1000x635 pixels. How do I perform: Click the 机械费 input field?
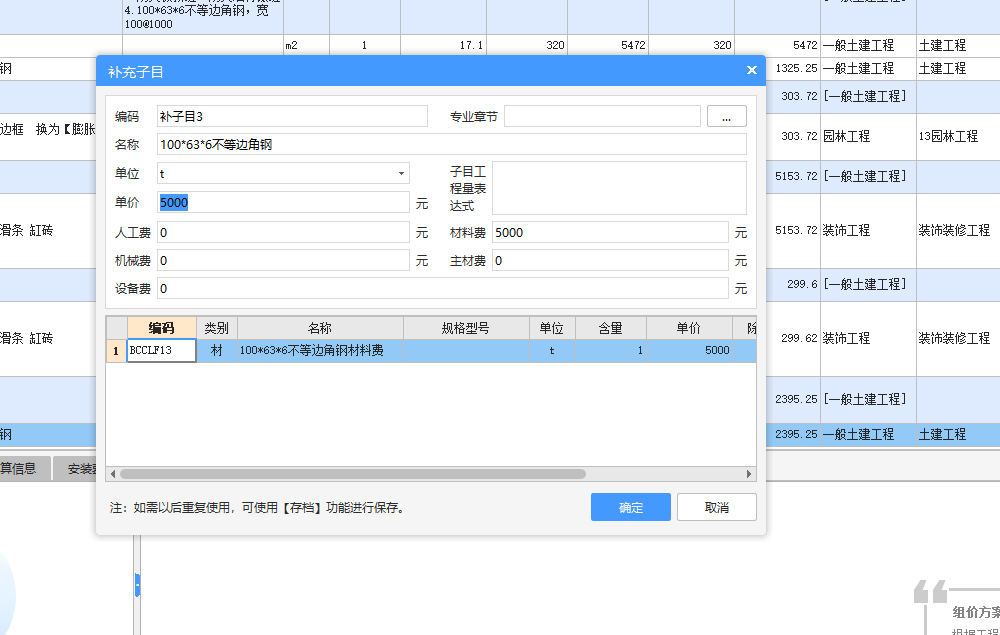(x=283, y=260)
